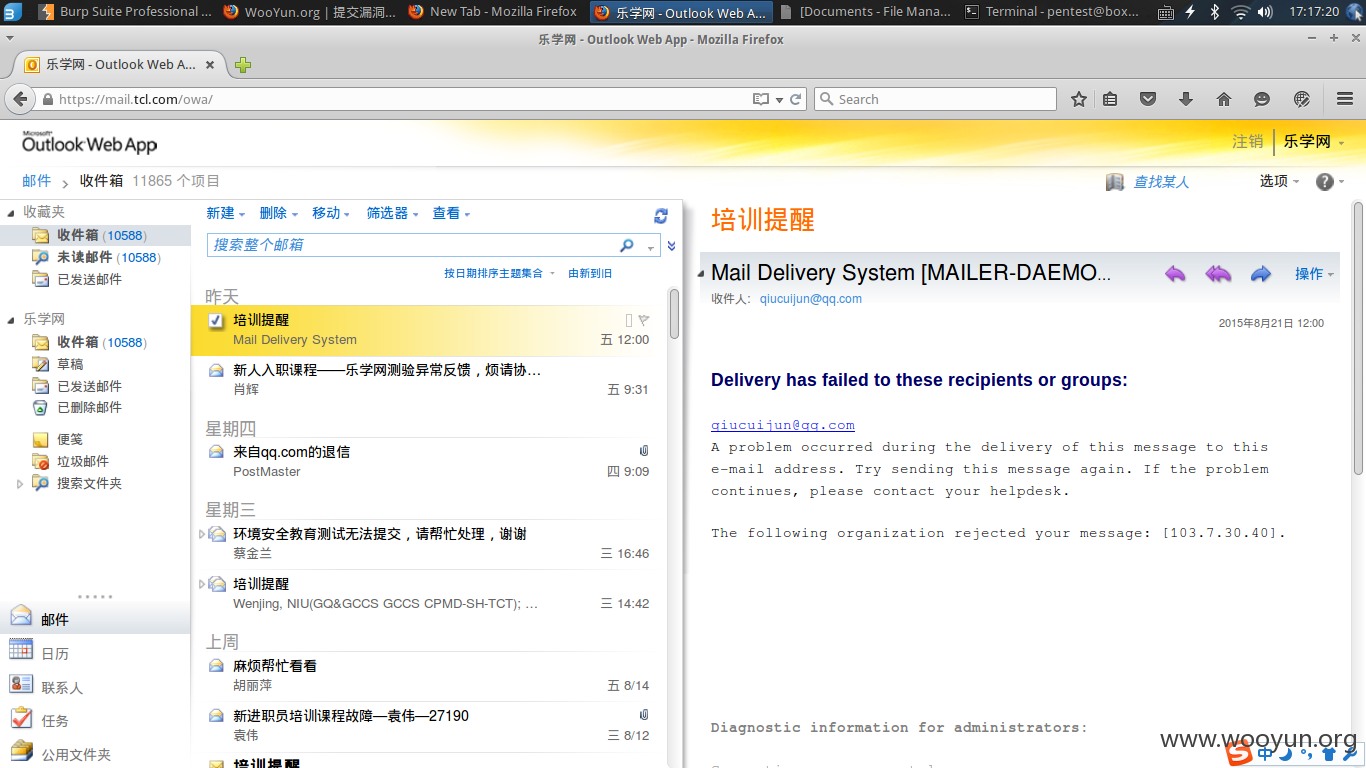The image size is (1366, 768).
Task: Click 注销 to sign out
Action: (1247, 142)
